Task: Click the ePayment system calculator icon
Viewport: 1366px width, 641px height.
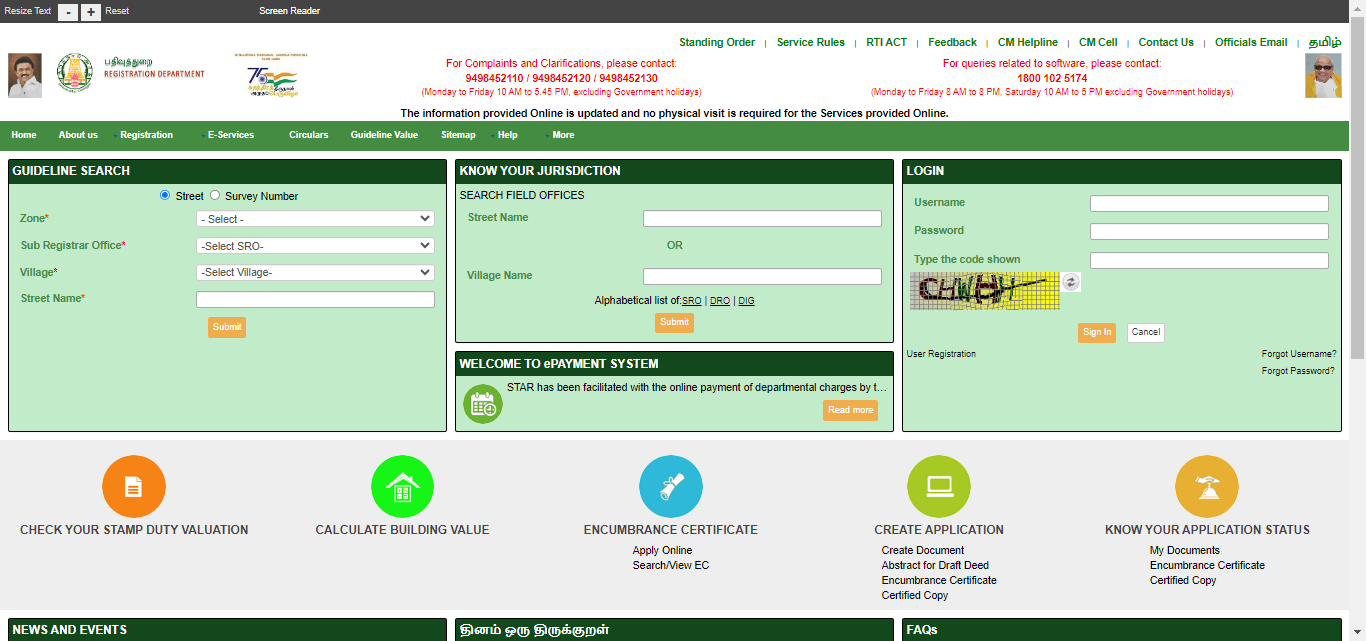Action: pyautogui.click(x=482, y=405)
